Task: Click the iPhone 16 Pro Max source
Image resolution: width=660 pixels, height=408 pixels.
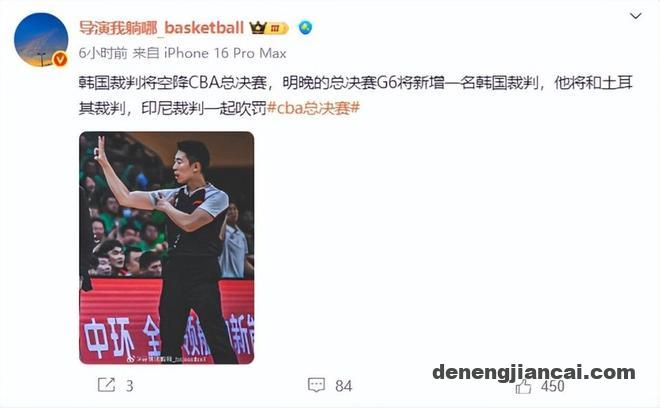Action: click(x=225, y=53)
